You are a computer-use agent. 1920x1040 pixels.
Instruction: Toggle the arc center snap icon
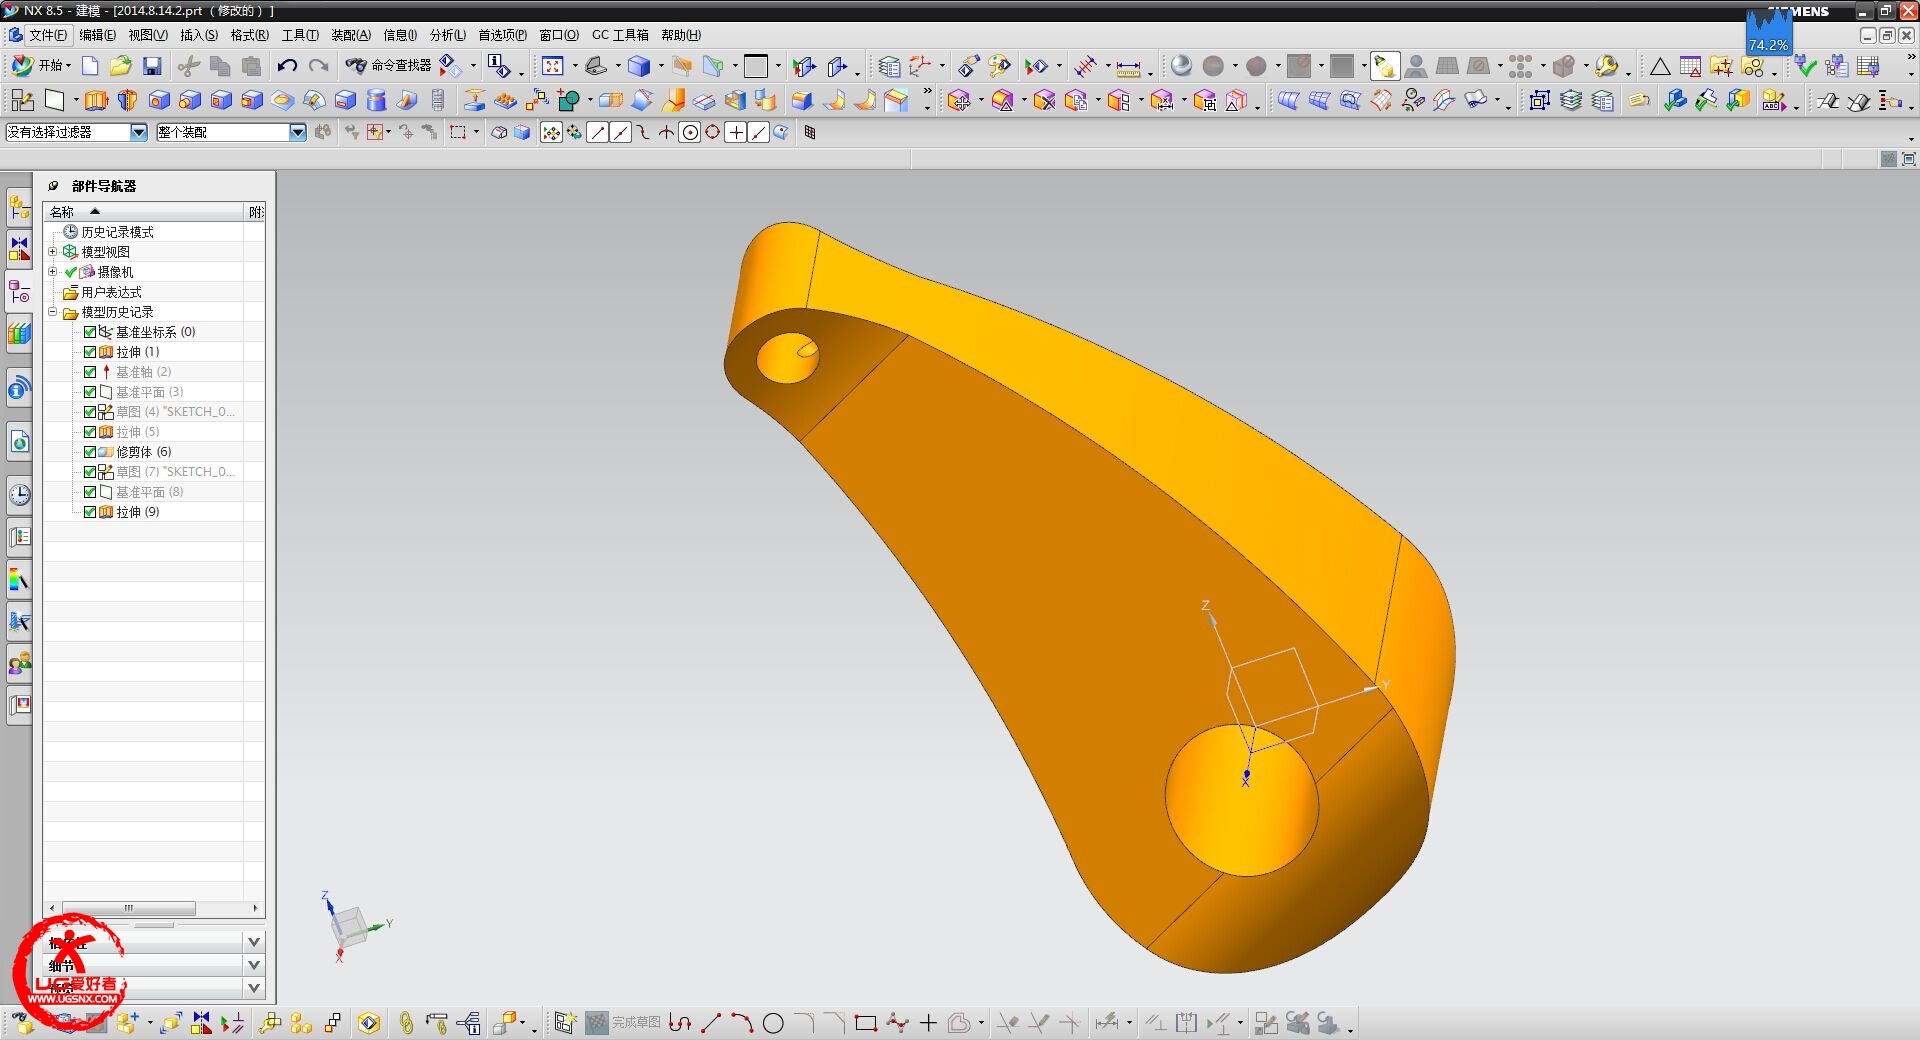[689, 132]
